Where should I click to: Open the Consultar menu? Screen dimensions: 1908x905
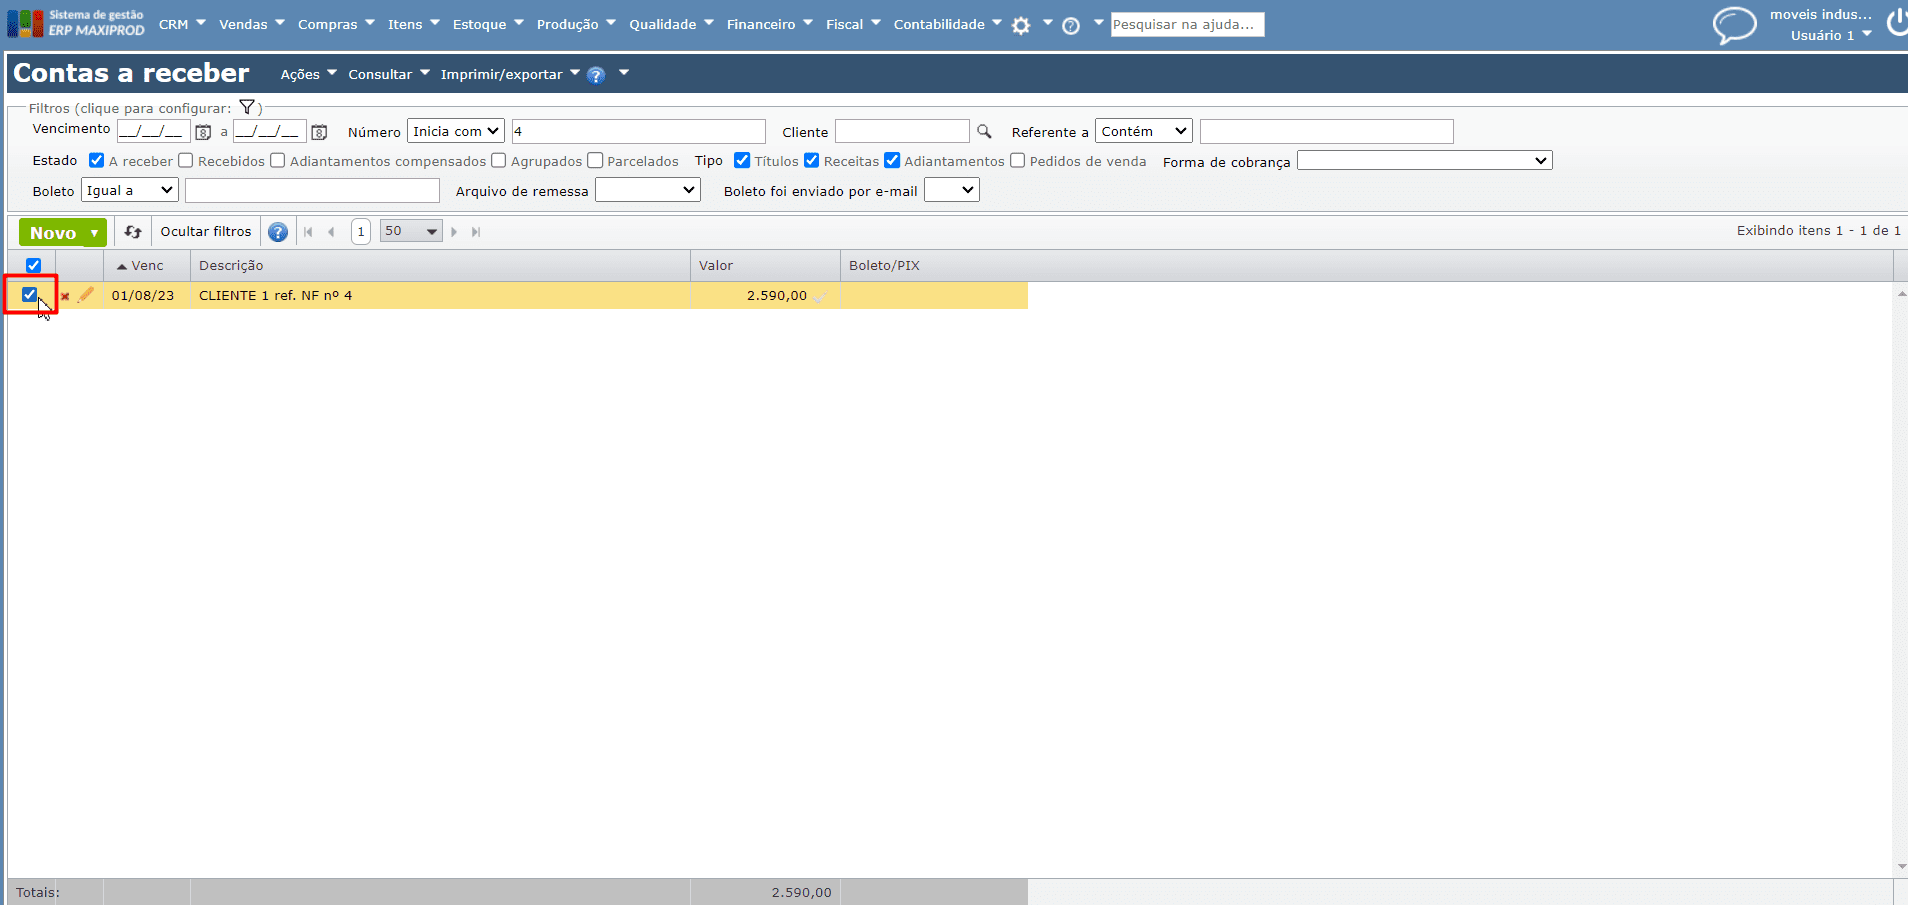click(x=389, y=74)
